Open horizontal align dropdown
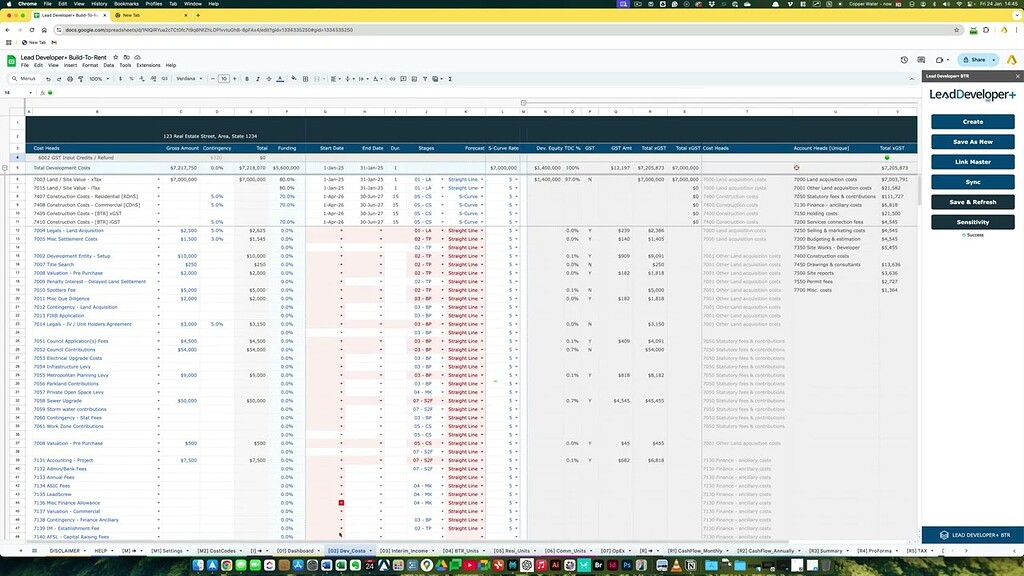The image size is (1024, 576). pyautogui.click(x=334, y=79)
